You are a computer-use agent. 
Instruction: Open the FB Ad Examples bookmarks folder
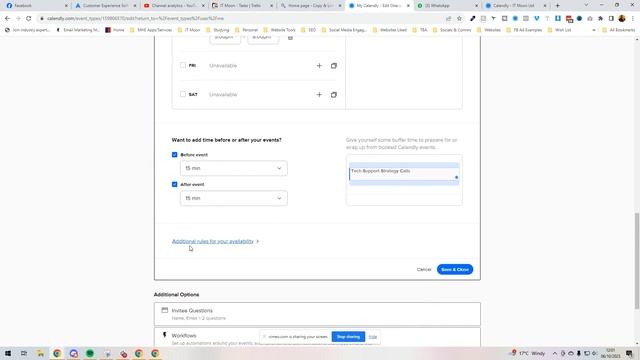tap(524, 30)
